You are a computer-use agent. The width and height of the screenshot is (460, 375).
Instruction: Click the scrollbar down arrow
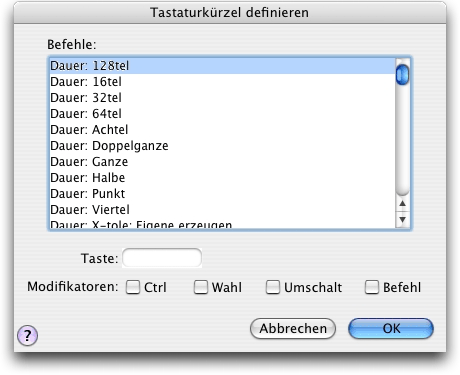[x=402, y=220]
